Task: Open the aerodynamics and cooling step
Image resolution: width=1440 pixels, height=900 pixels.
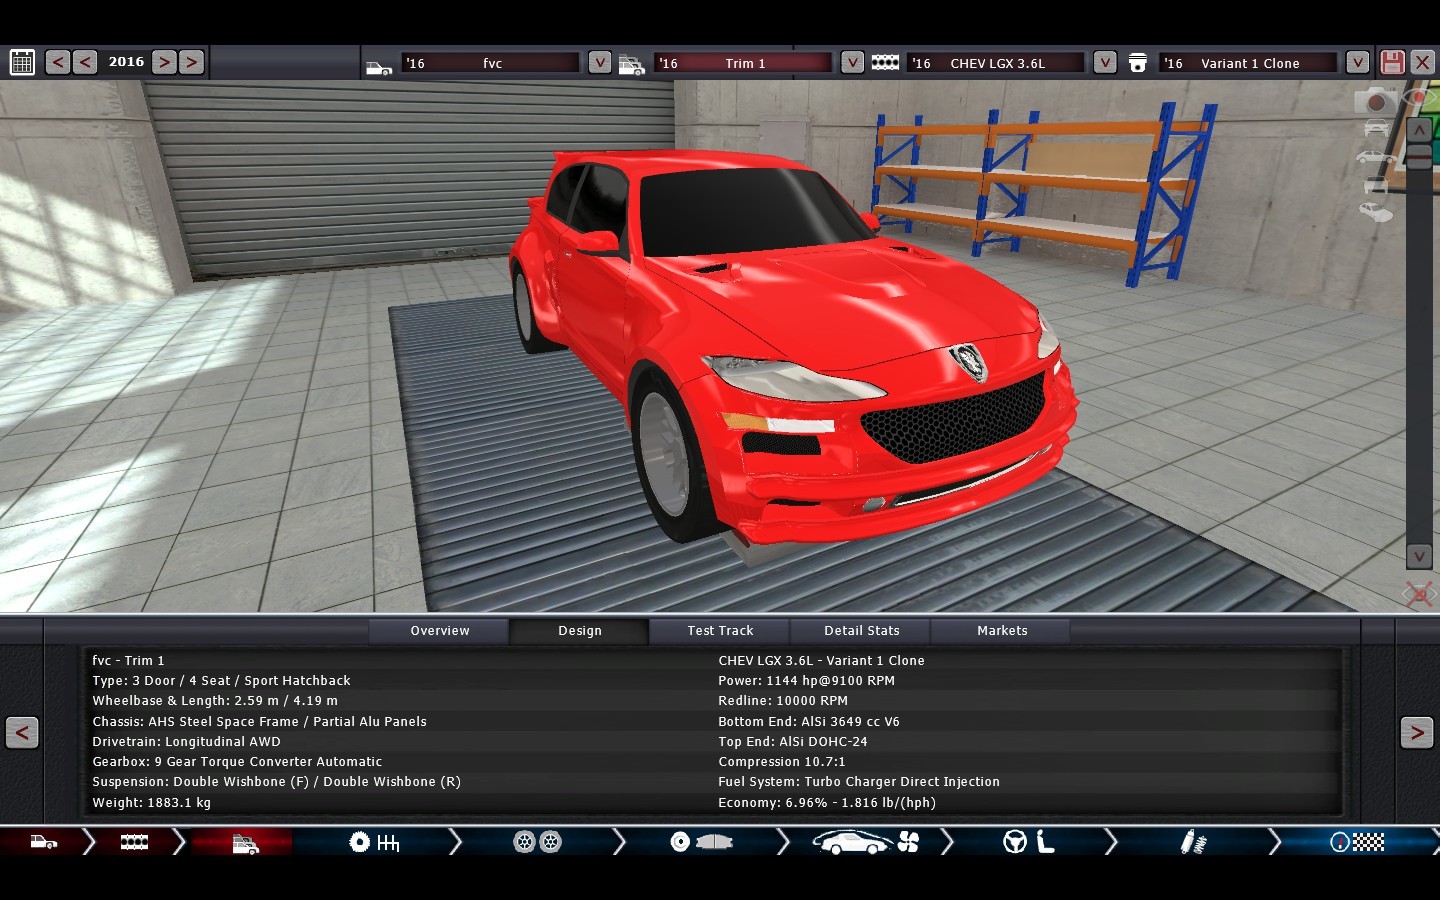Action: point(865,843)
